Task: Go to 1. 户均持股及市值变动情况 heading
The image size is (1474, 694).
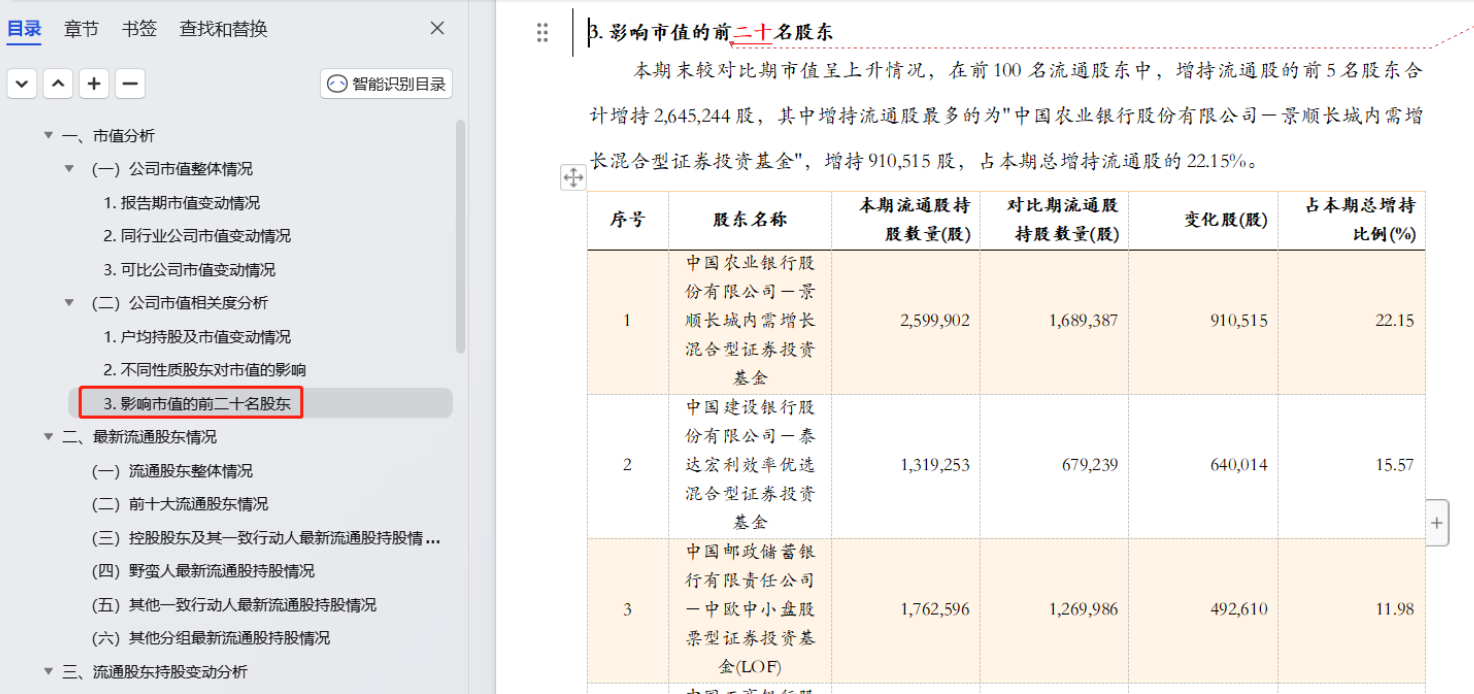Action: pyautogui.click(x=197, y=336)
